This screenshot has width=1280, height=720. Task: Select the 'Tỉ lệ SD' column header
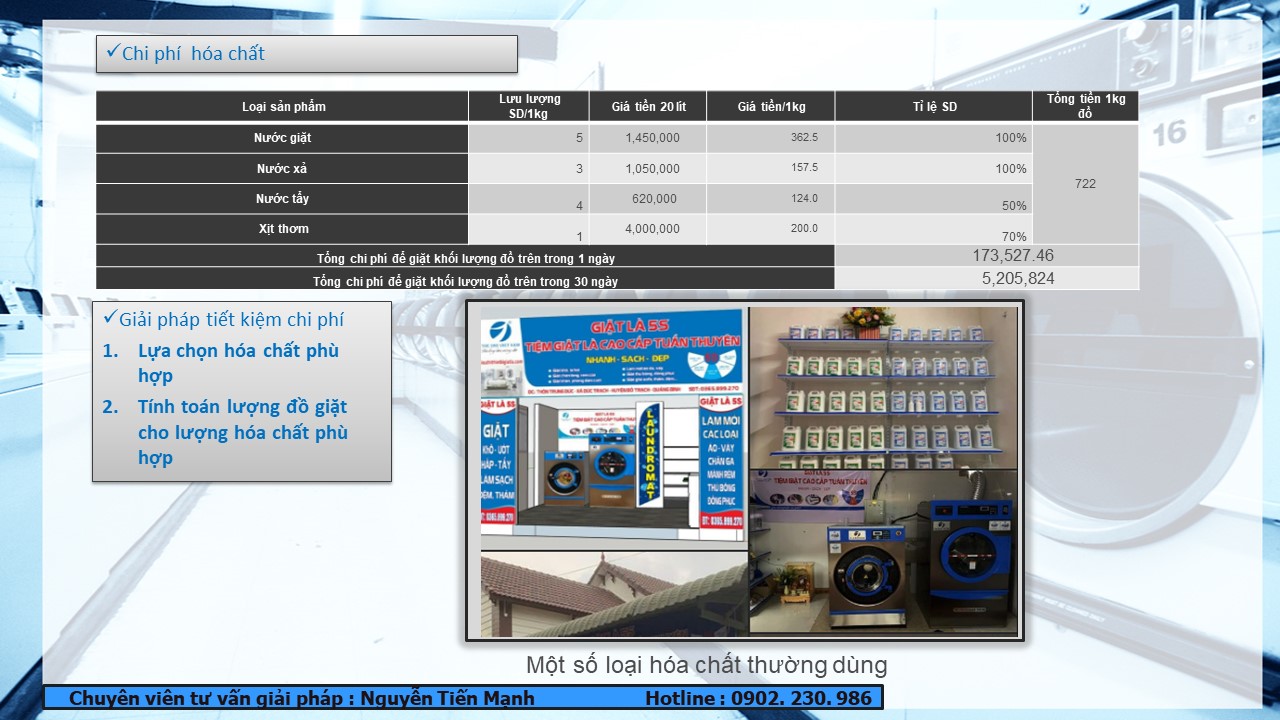pos(934,107)
